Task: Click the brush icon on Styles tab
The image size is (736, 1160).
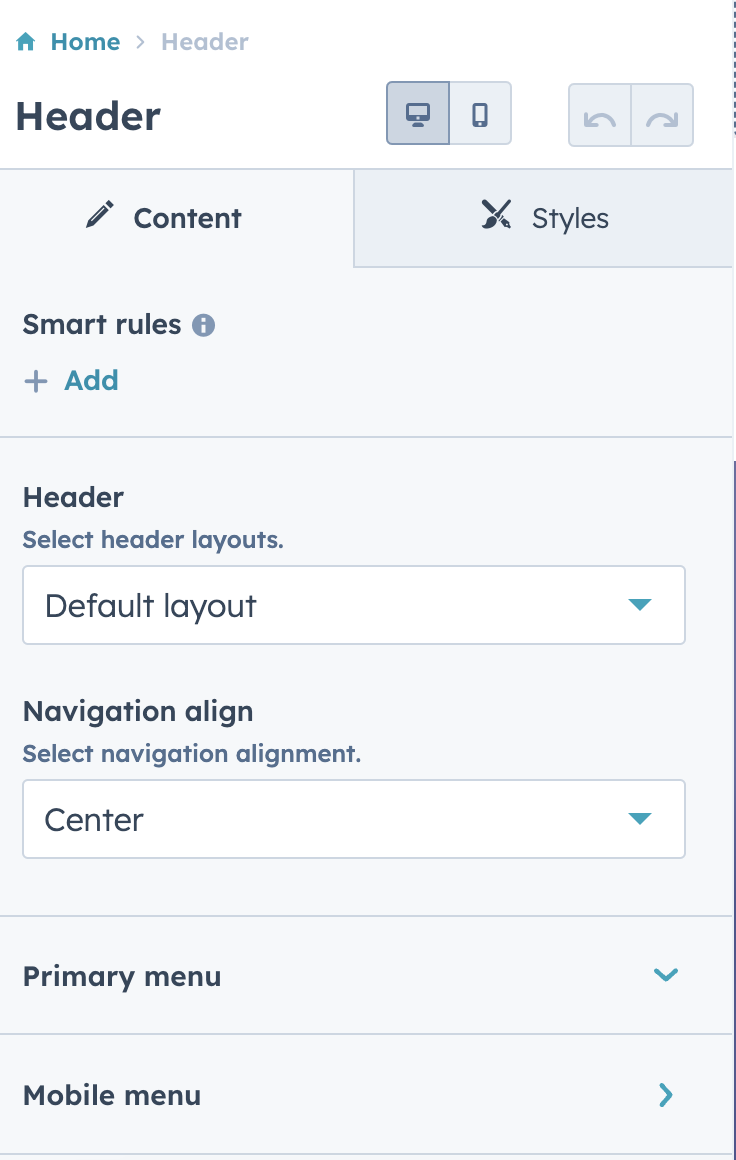Action: pos(496,215)
